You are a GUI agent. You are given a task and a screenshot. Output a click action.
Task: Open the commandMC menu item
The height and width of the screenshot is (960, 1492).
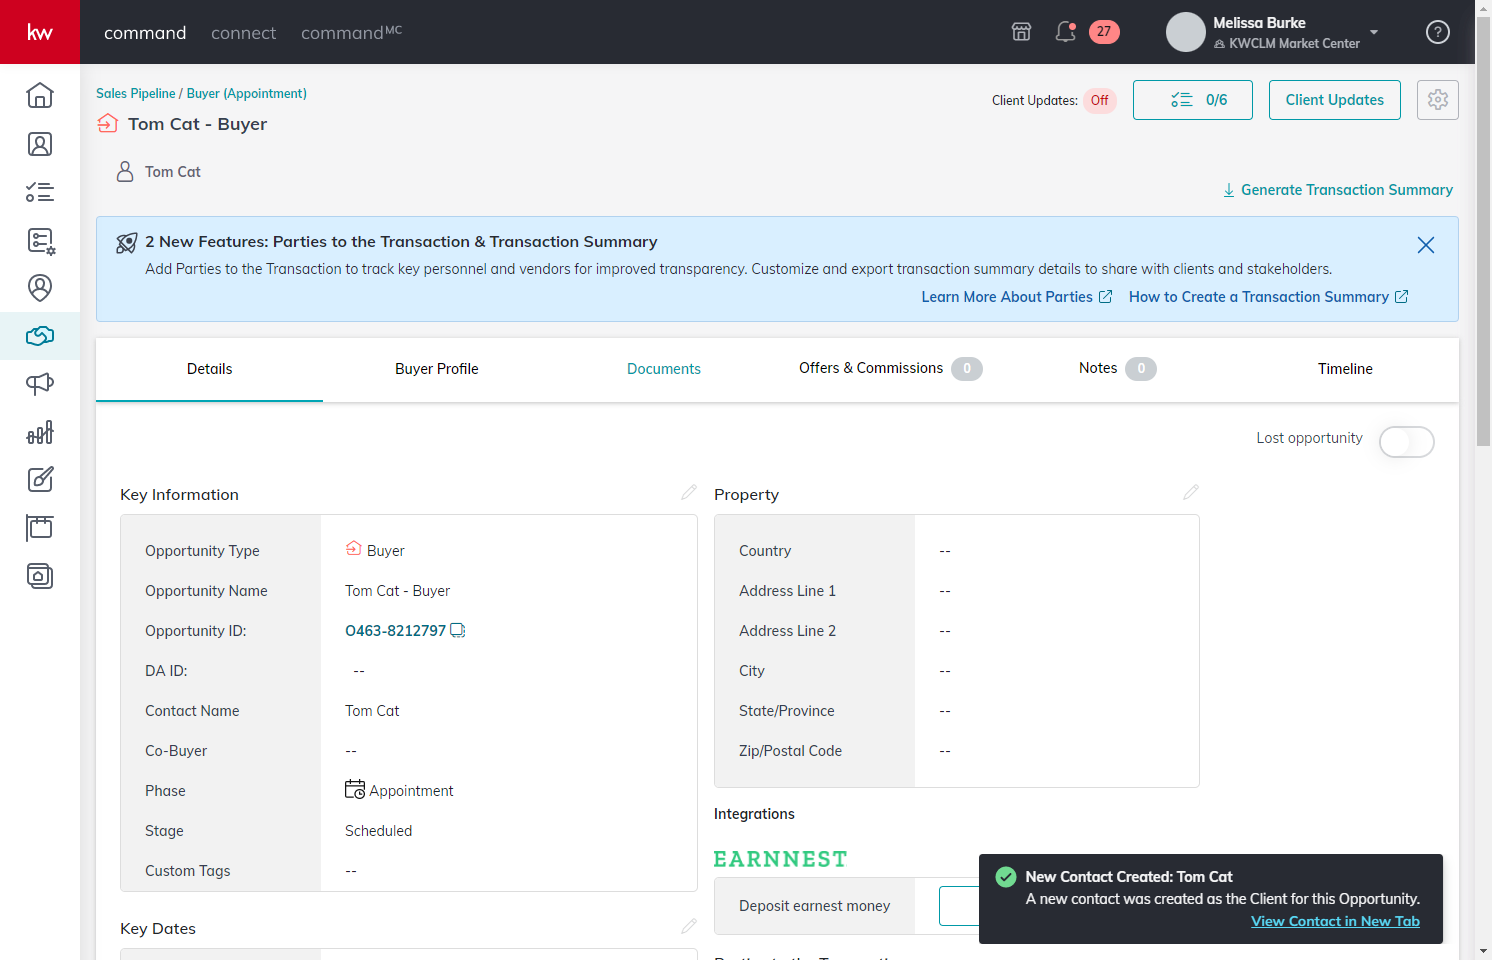click(352, 33)
